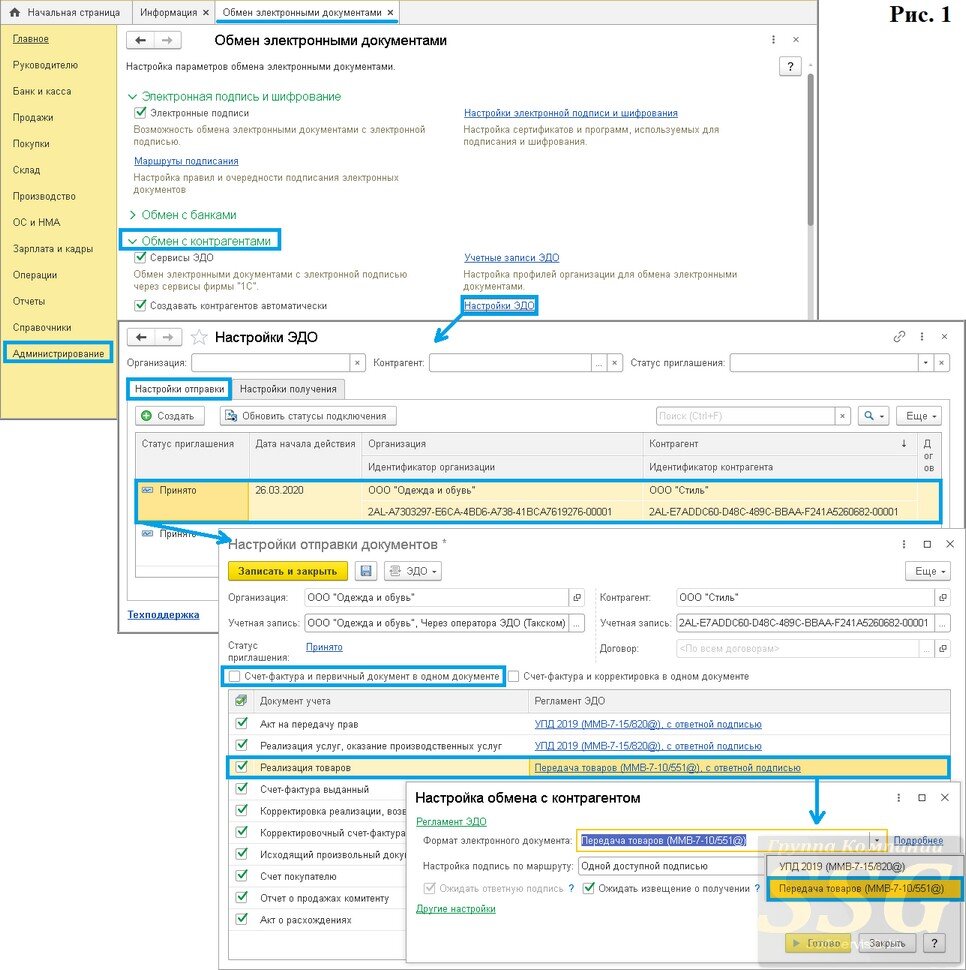
Task: Collapse Электронная подпись и шифрование section
Action: coord(132,97)
